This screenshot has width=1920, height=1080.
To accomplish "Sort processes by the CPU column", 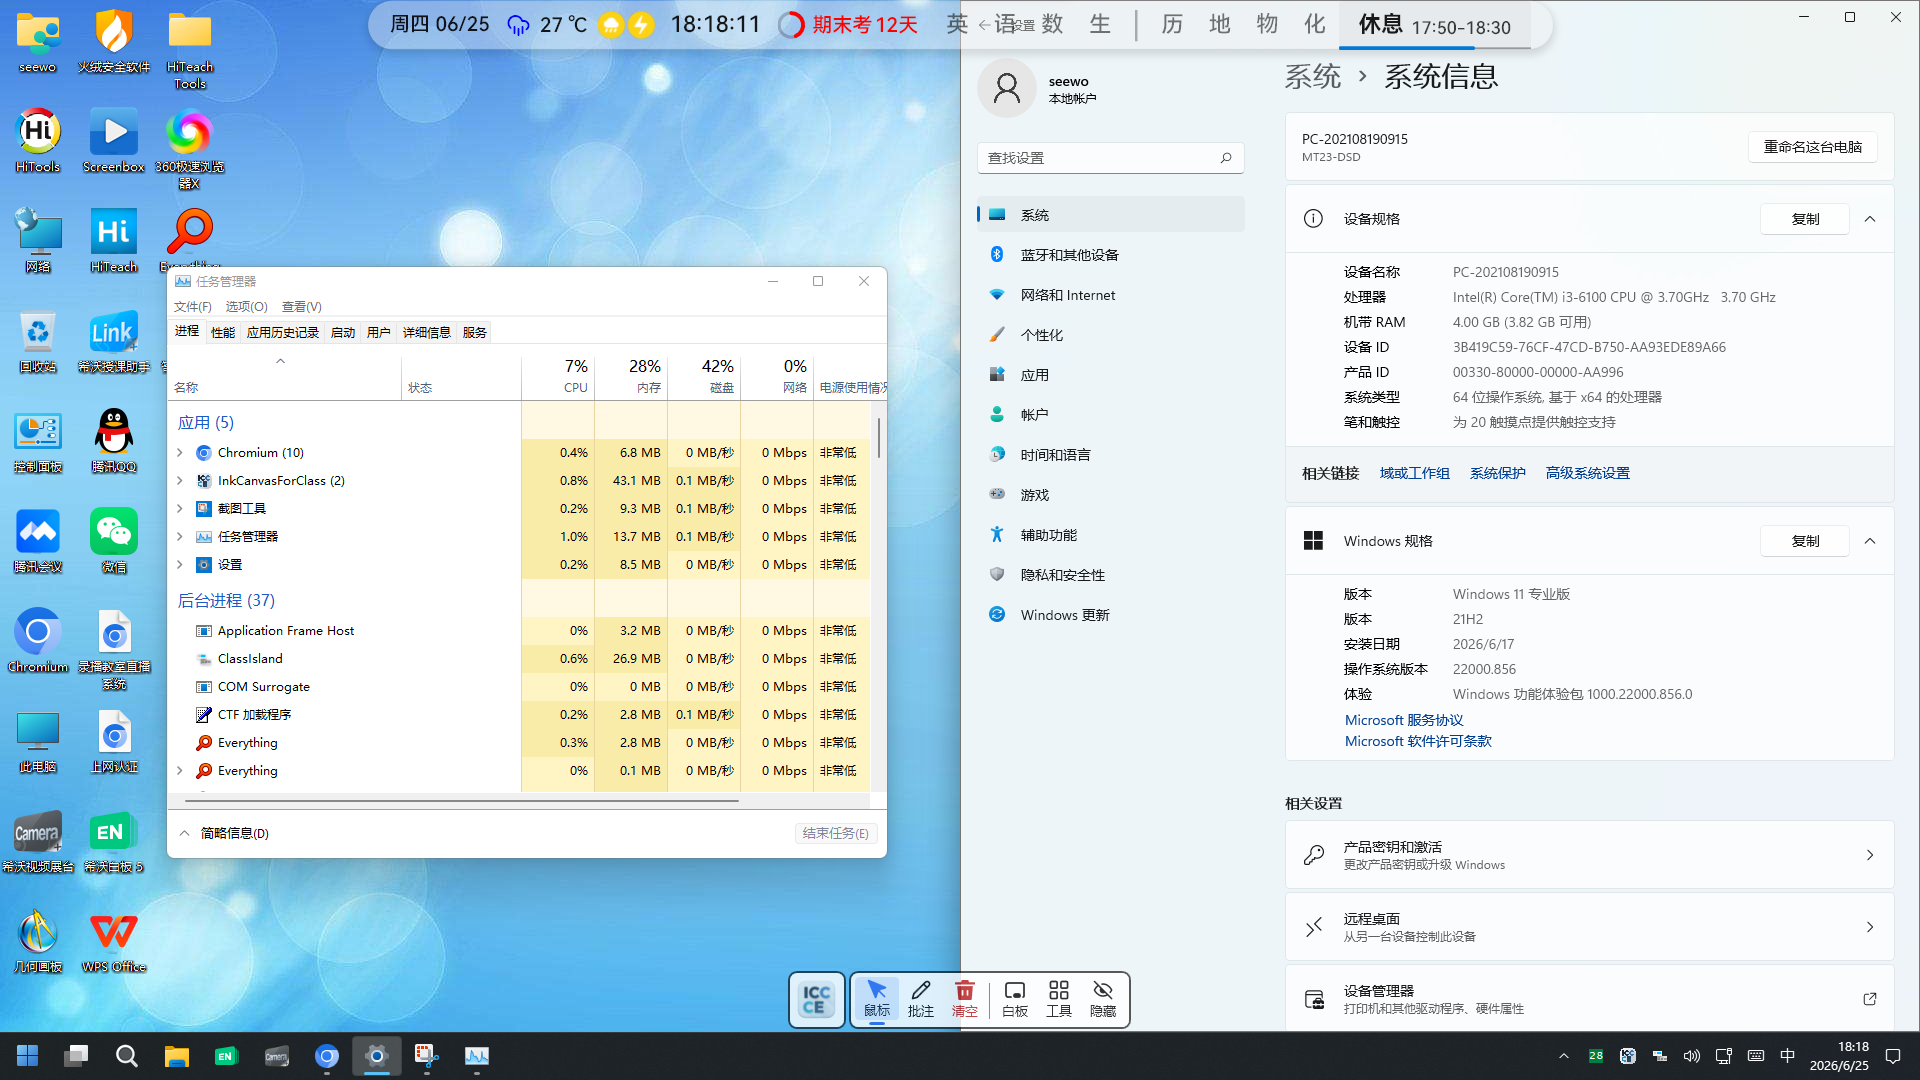I will (558, 376).
